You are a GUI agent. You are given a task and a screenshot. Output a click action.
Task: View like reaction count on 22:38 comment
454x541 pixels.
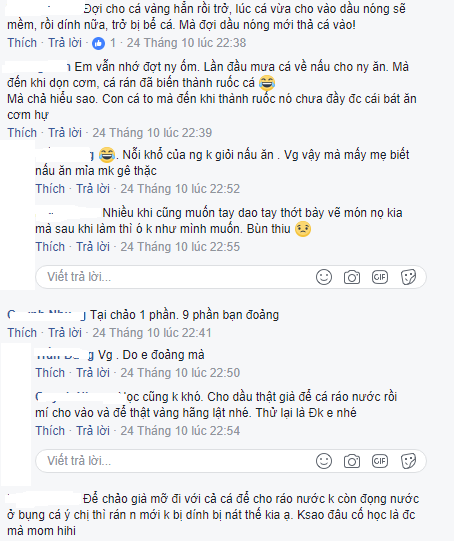pyautogui.click(x=104, y=43)
